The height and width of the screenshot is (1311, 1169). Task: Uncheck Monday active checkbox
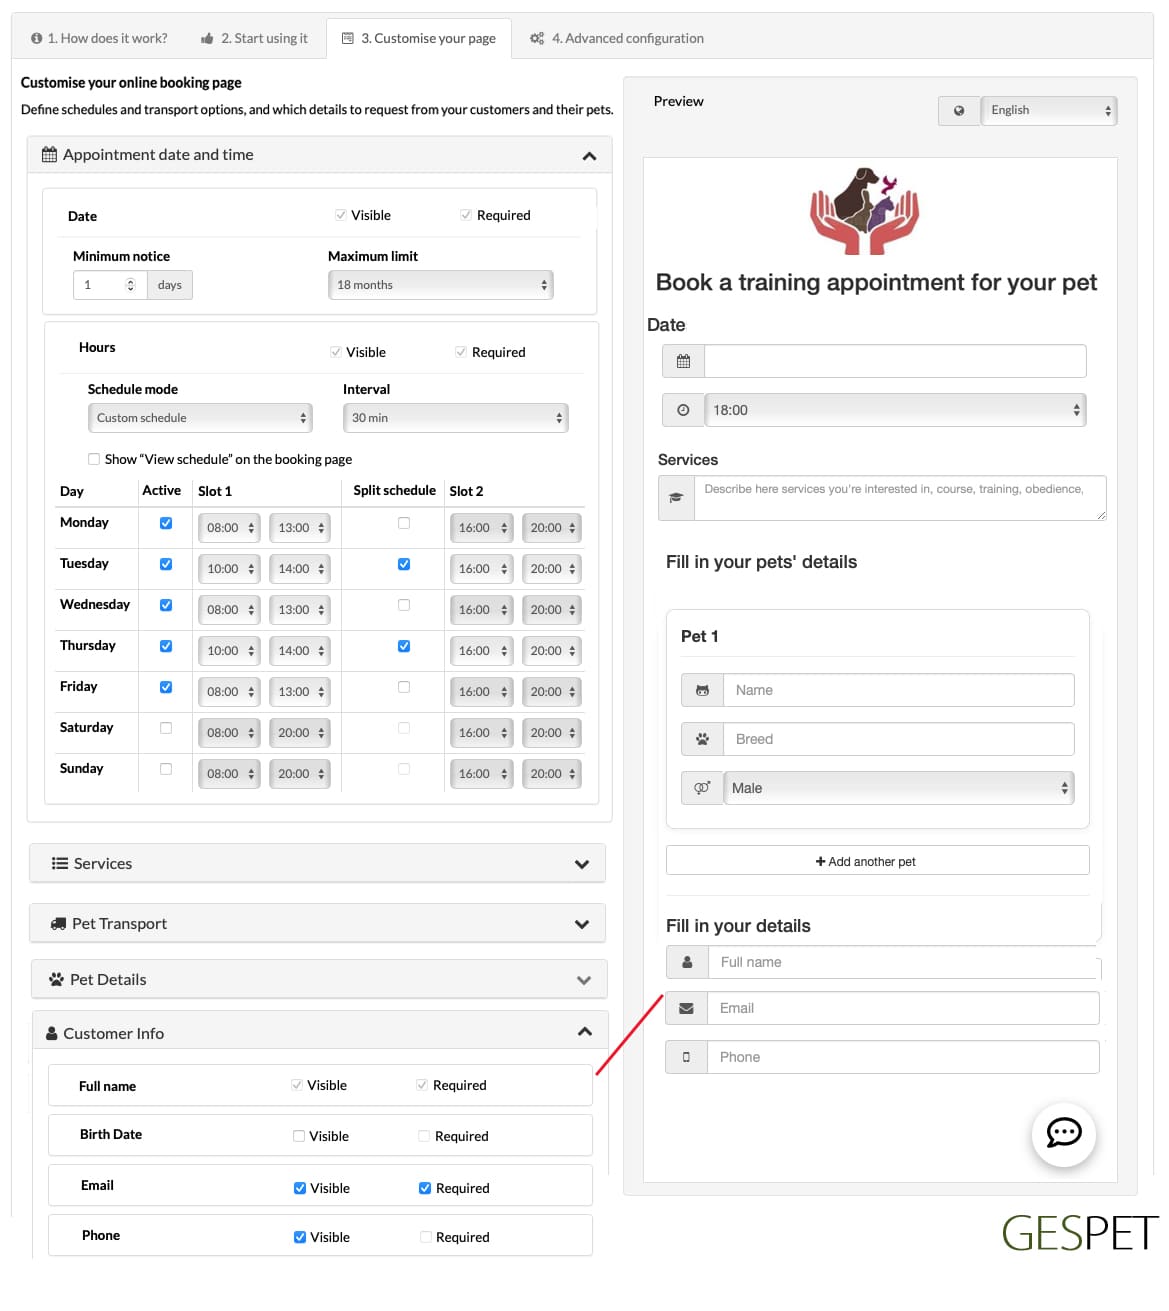pyautogui.click(x=166, y=523)
